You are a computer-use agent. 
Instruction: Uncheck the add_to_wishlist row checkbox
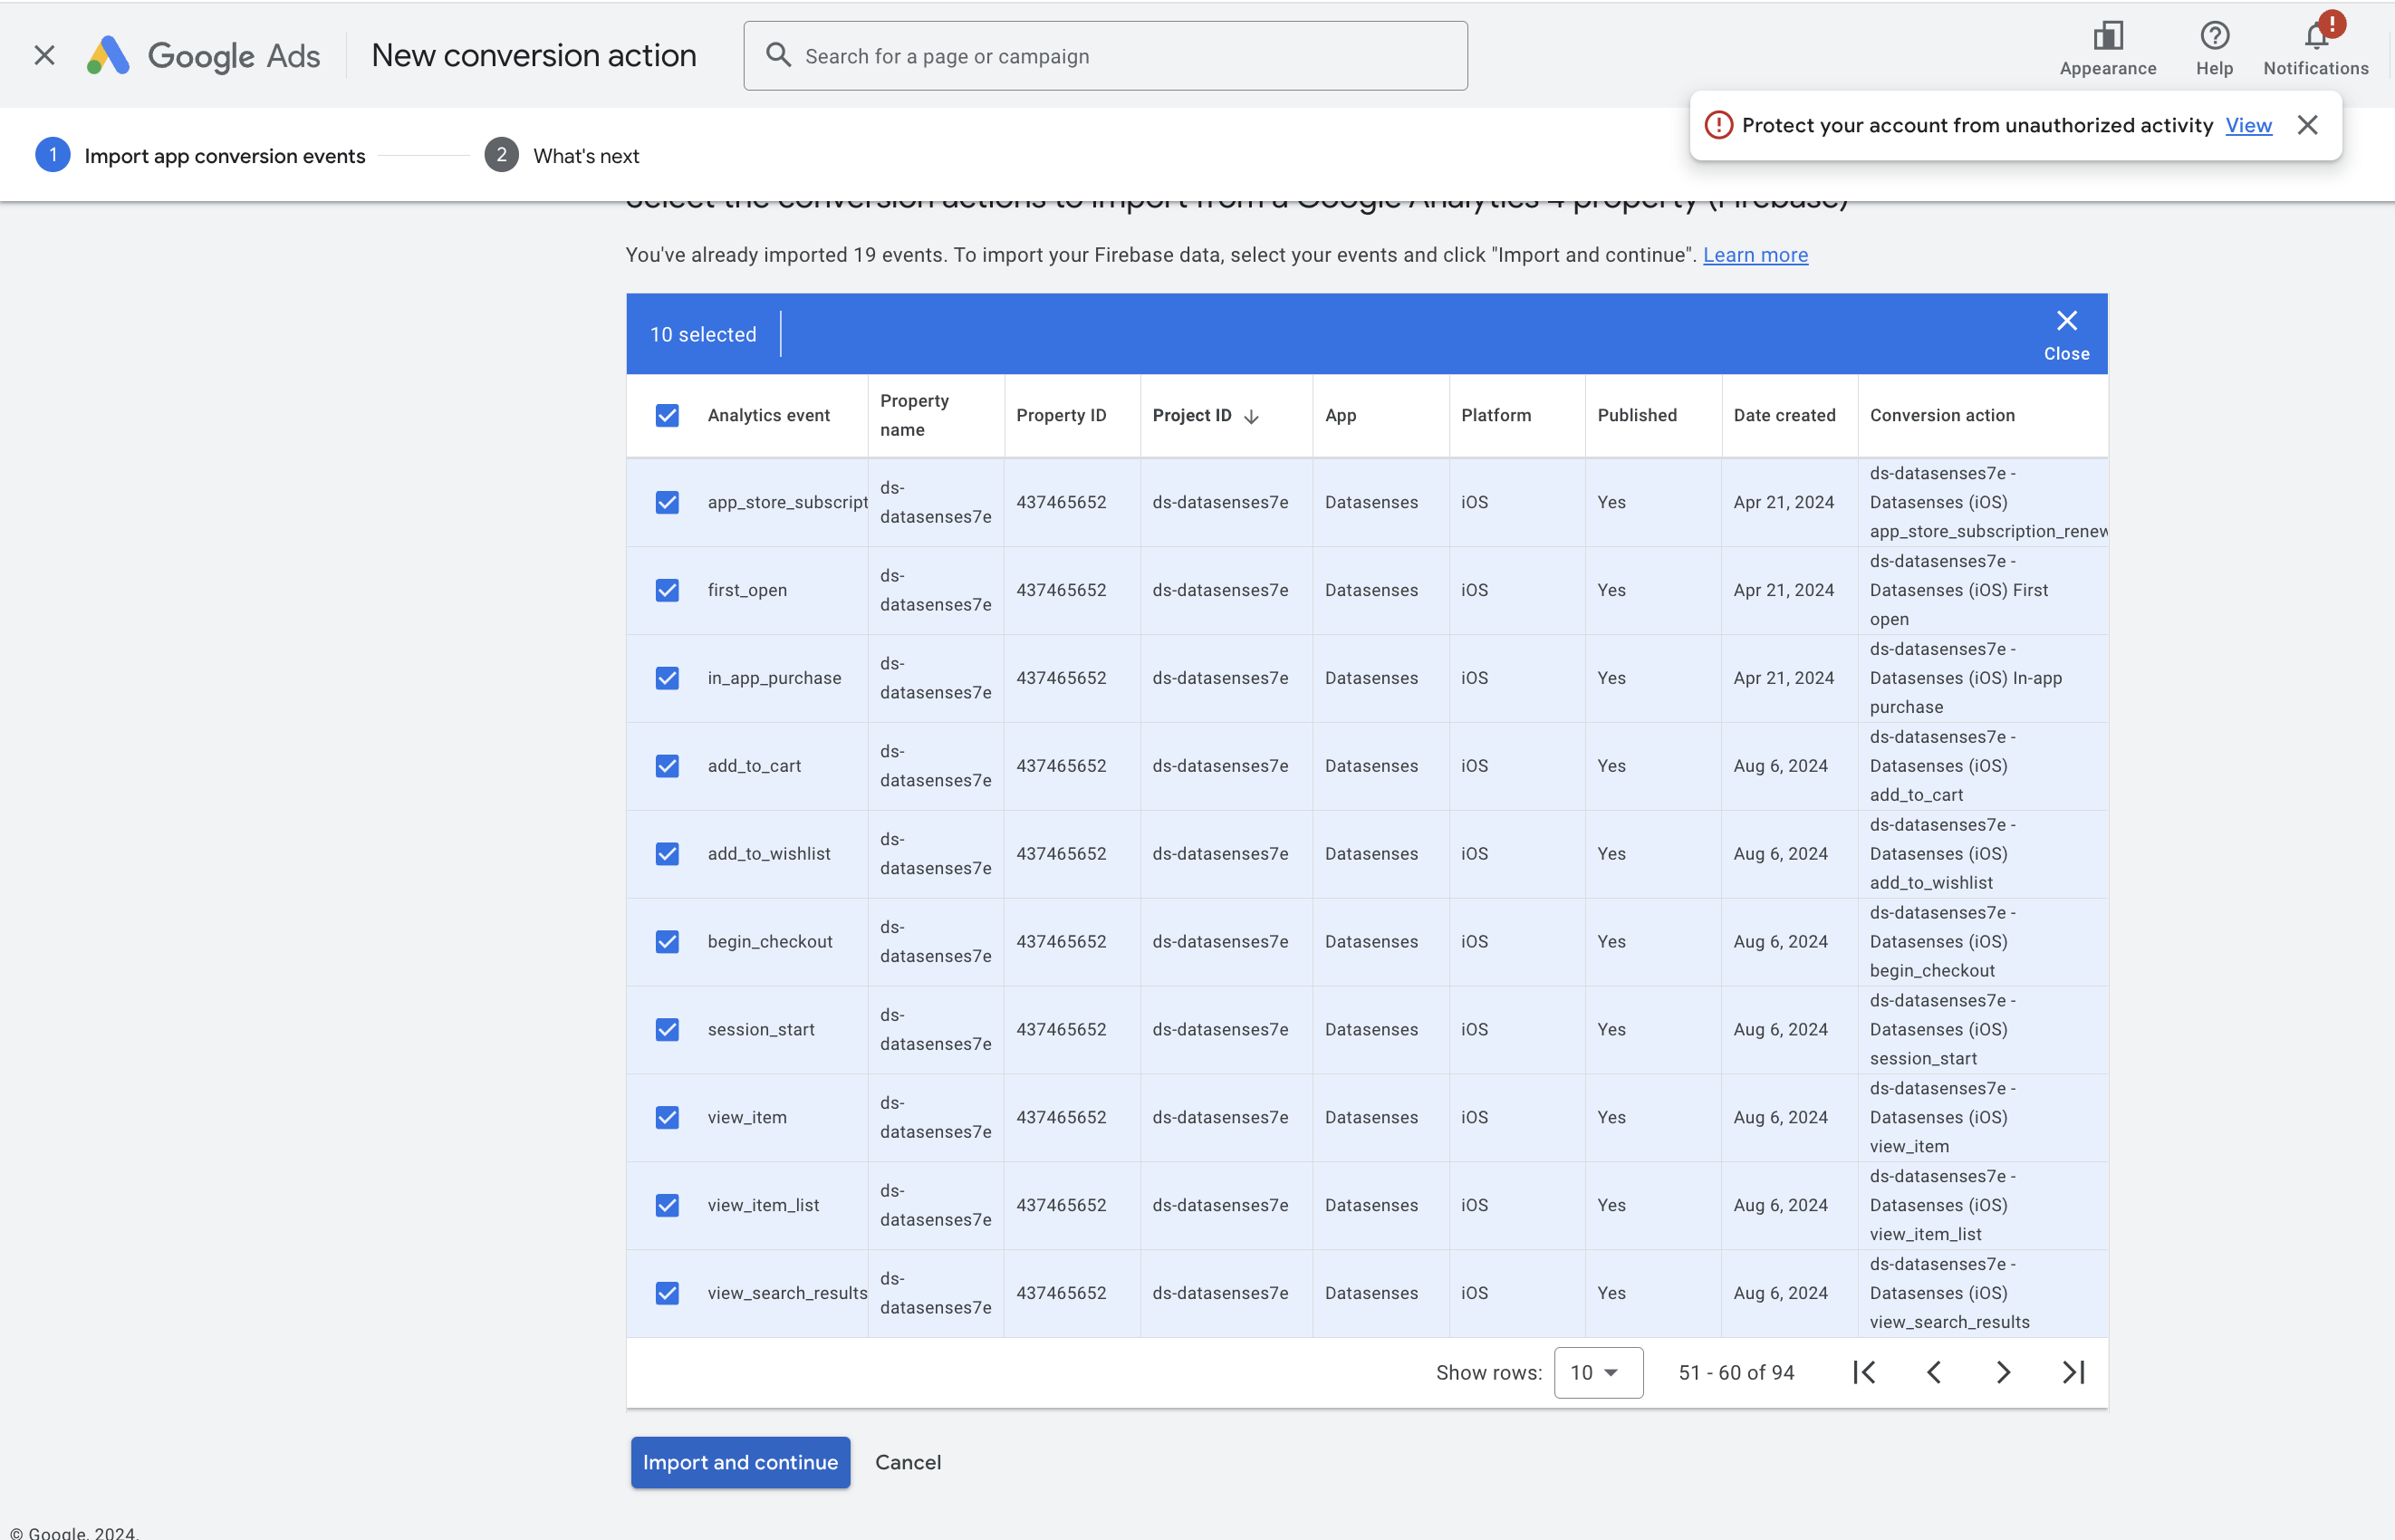pyautogui.click(x=667, y=854)
